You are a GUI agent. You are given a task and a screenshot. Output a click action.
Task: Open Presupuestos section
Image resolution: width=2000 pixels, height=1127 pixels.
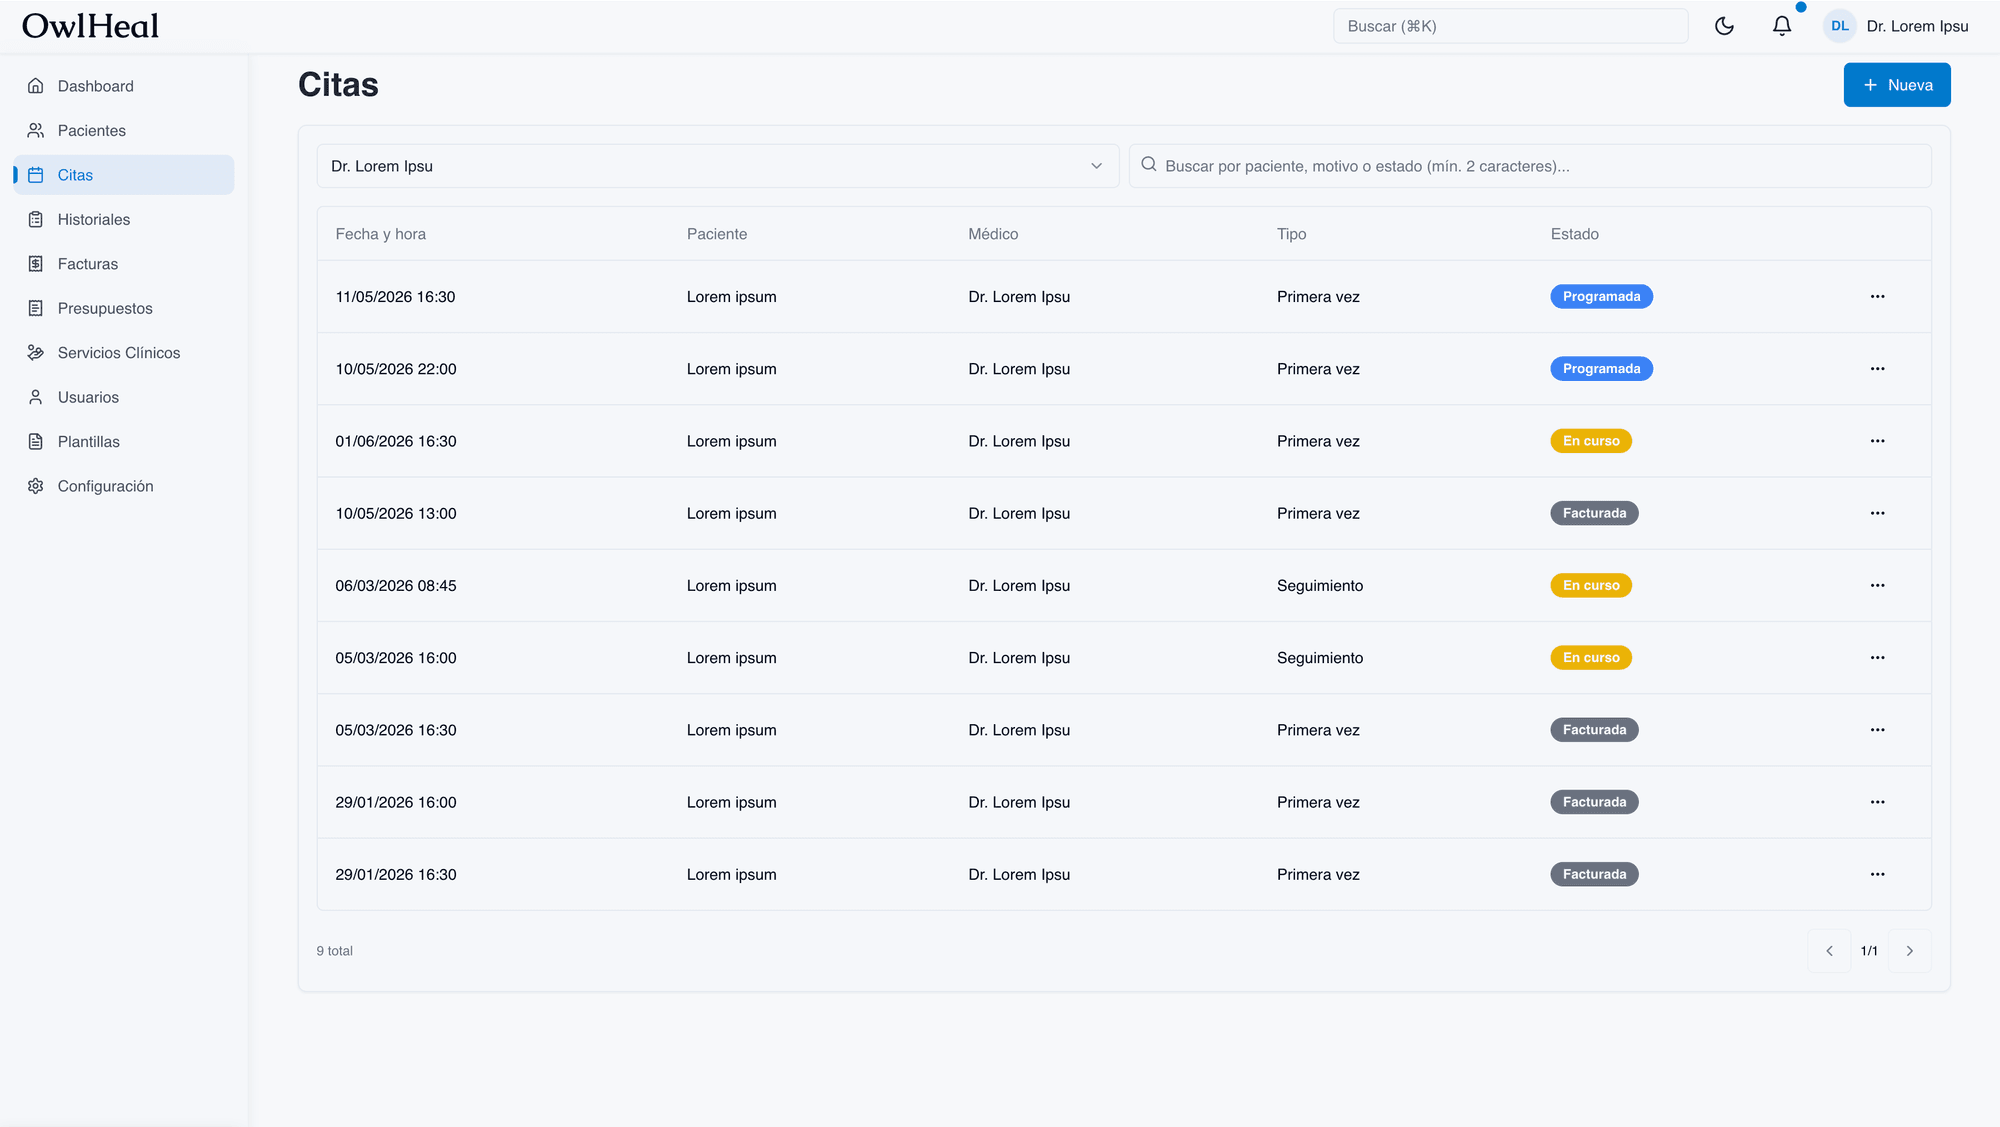[124, 308]
